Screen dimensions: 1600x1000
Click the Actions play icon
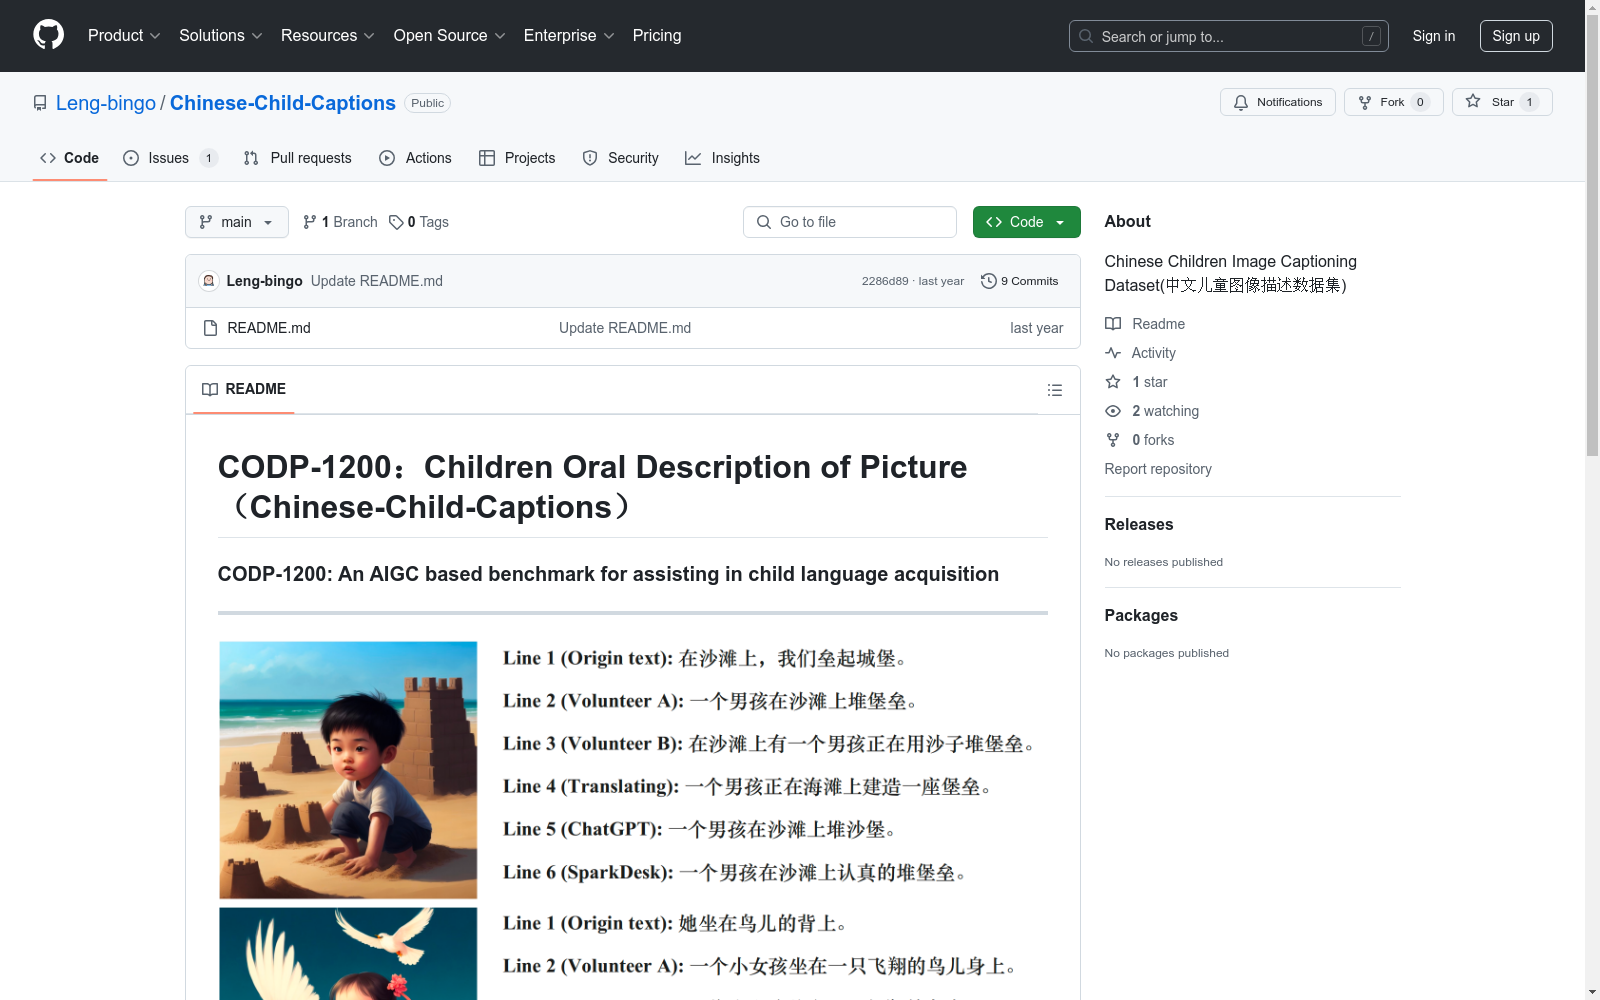[387, 158]
